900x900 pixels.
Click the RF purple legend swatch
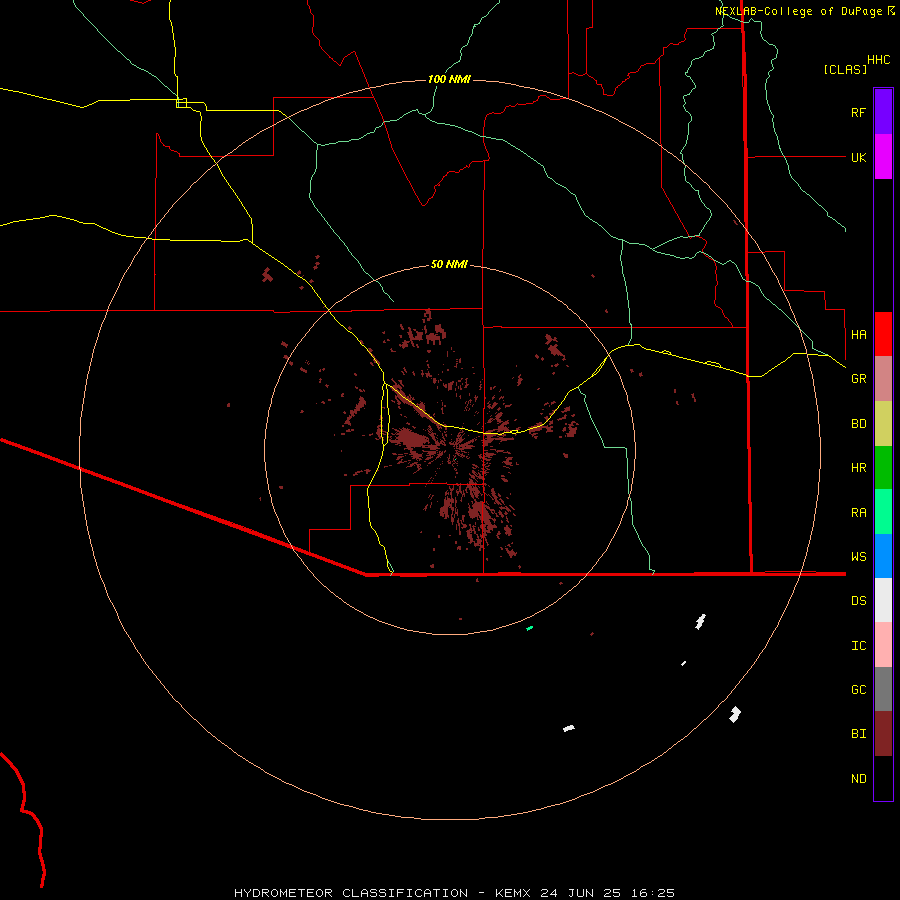(883, 112)
